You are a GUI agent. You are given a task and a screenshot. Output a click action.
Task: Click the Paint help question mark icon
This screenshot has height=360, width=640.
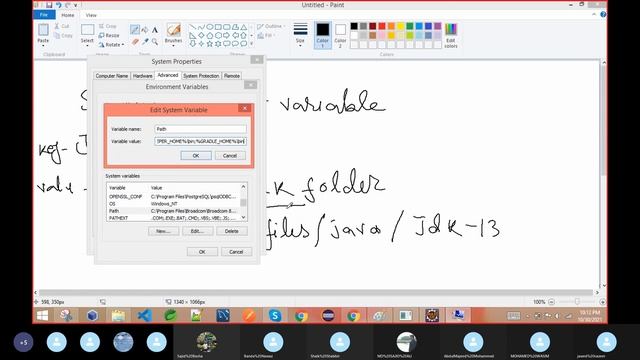[x=603, y=14]
